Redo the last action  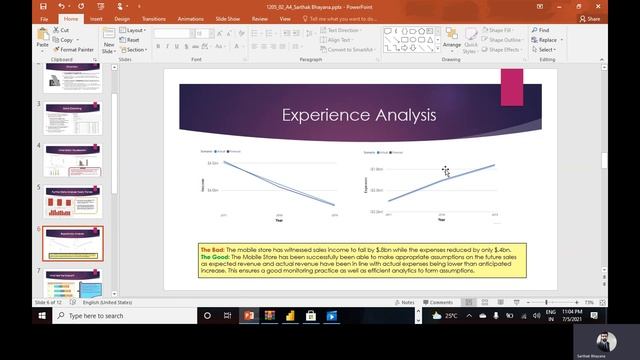[81, 7]
